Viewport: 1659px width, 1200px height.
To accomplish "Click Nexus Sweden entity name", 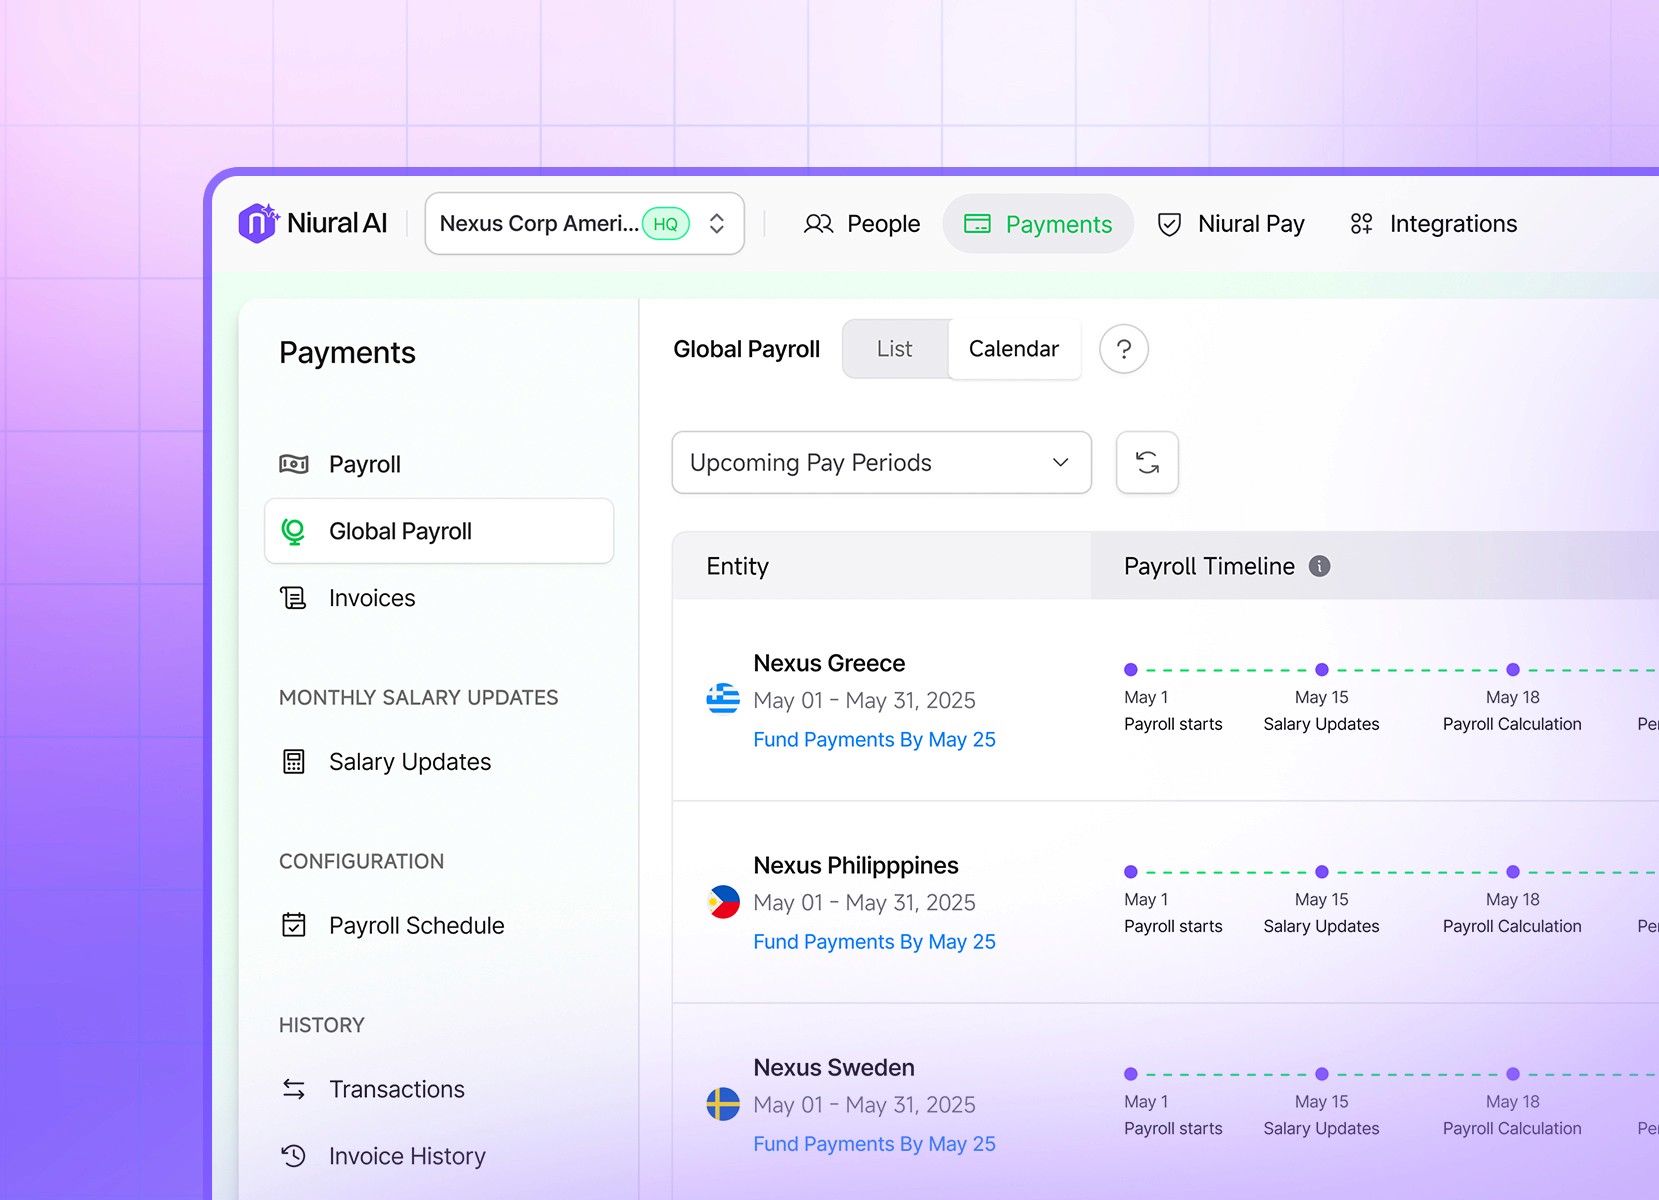I will [x=834, y=1067].
